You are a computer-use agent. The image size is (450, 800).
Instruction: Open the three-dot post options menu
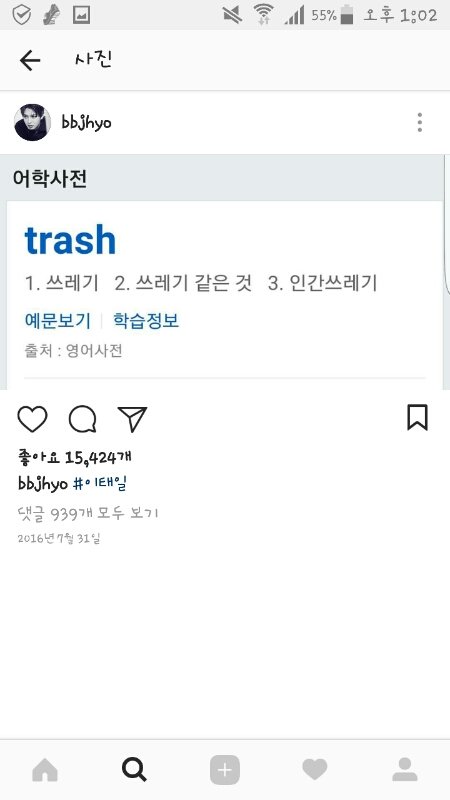(x=419, y=122)
